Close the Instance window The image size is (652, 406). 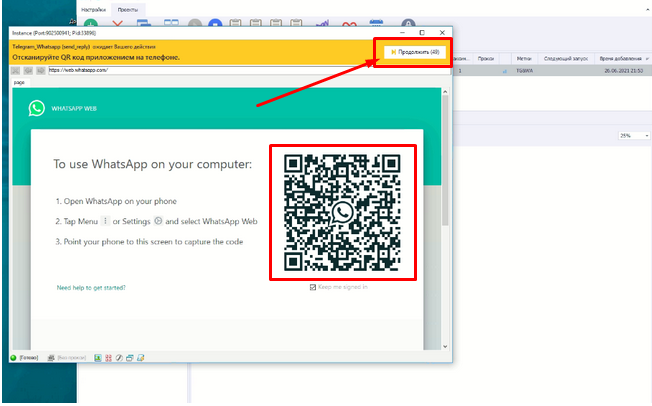(x=442, y=32)
